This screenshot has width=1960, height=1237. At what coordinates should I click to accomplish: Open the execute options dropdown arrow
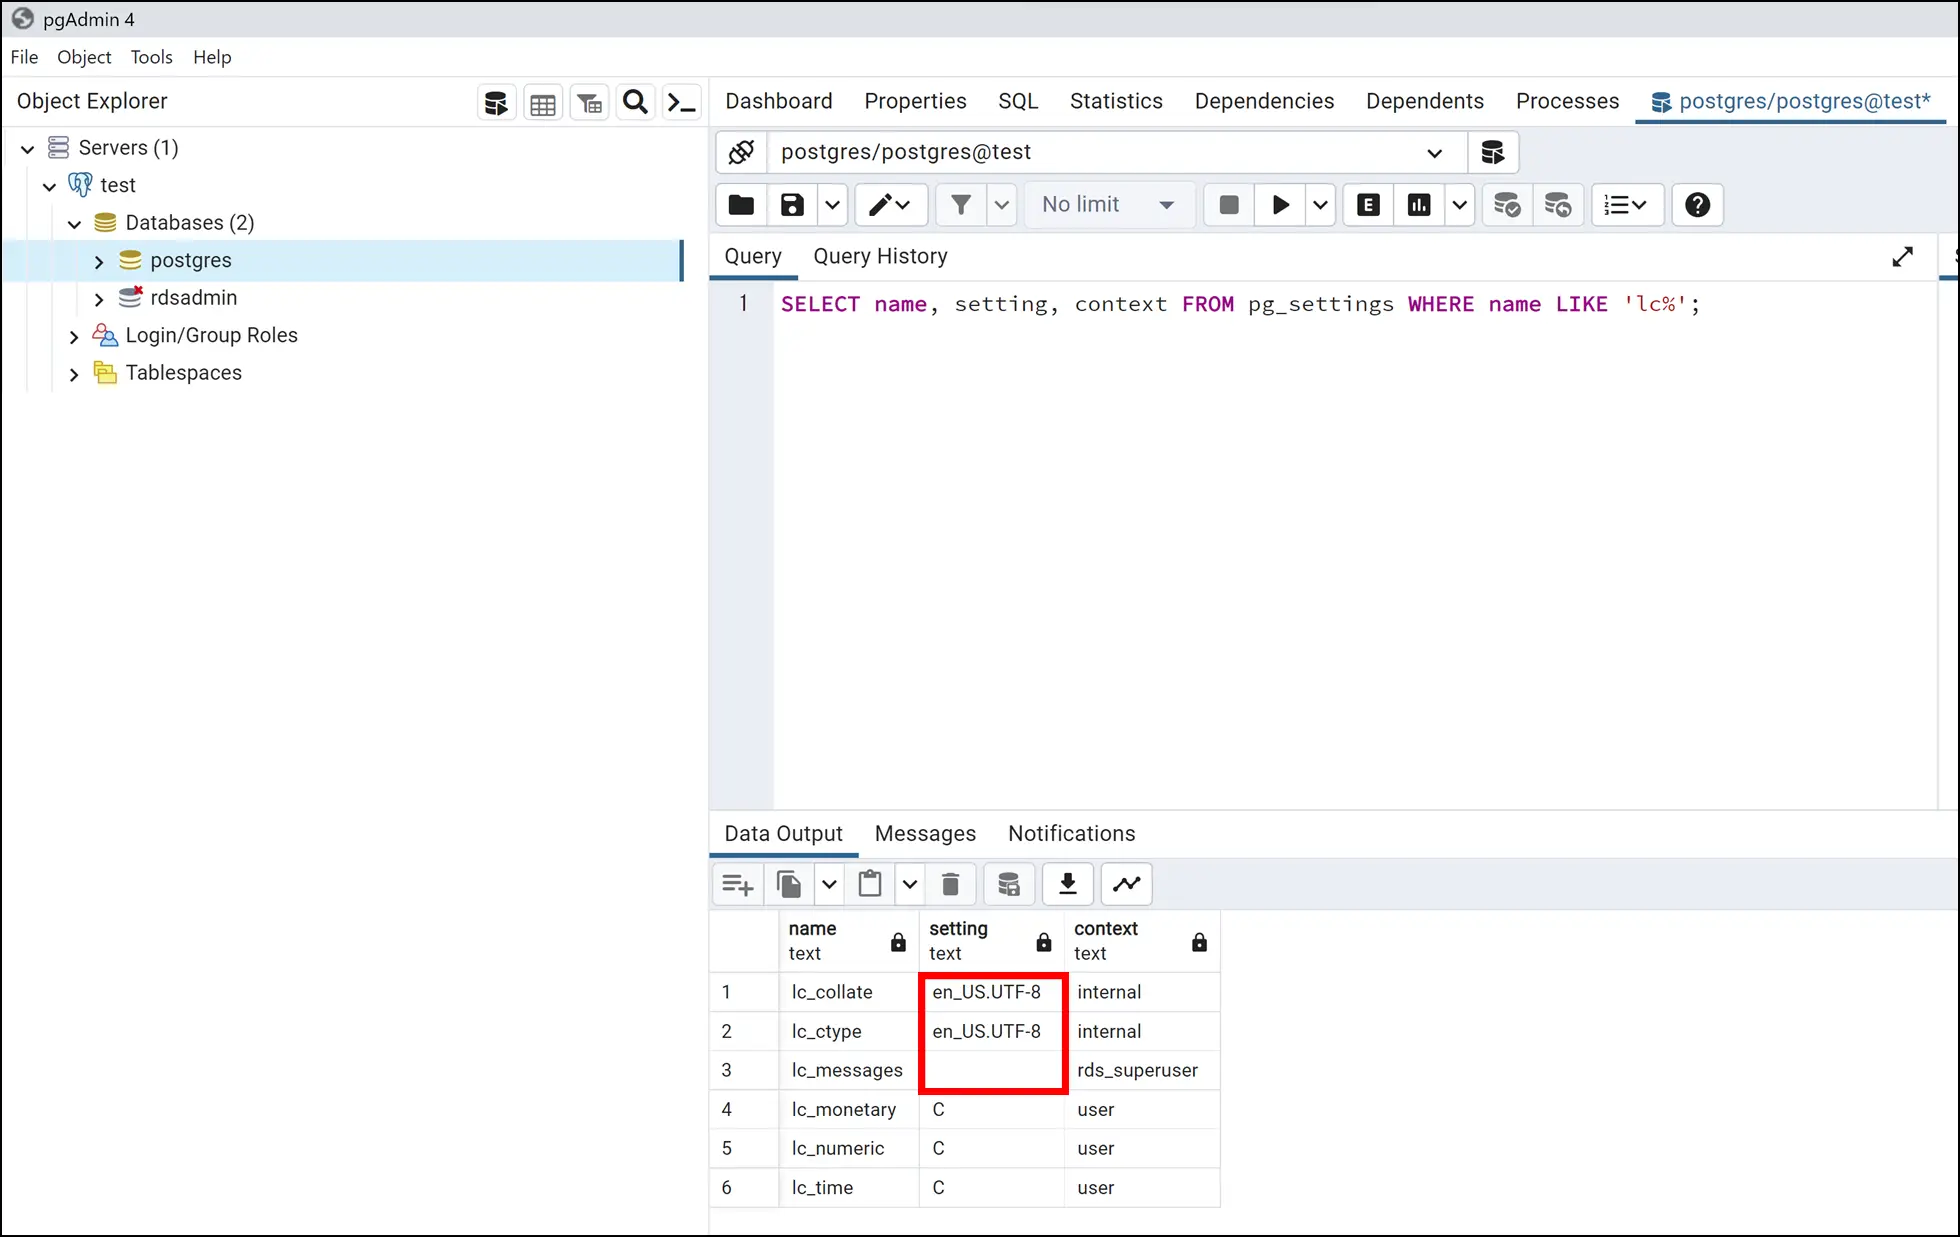point(1320,205)
